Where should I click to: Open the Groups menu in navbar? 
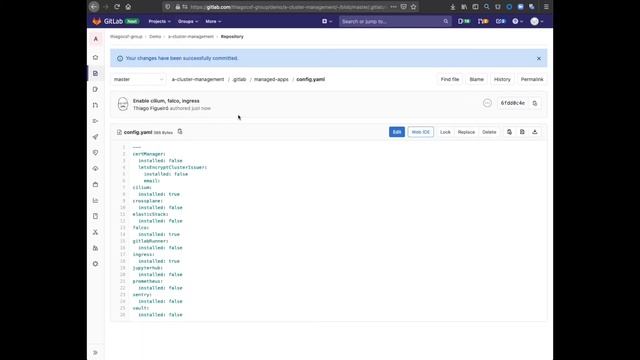tap(188, 21)
